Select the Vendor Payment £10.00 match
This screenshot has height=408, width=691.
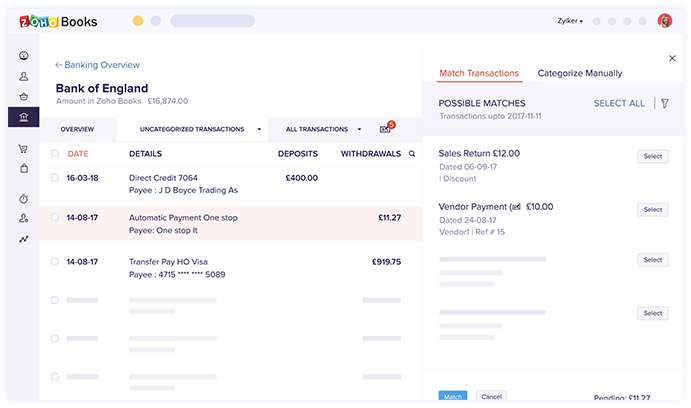653,209
